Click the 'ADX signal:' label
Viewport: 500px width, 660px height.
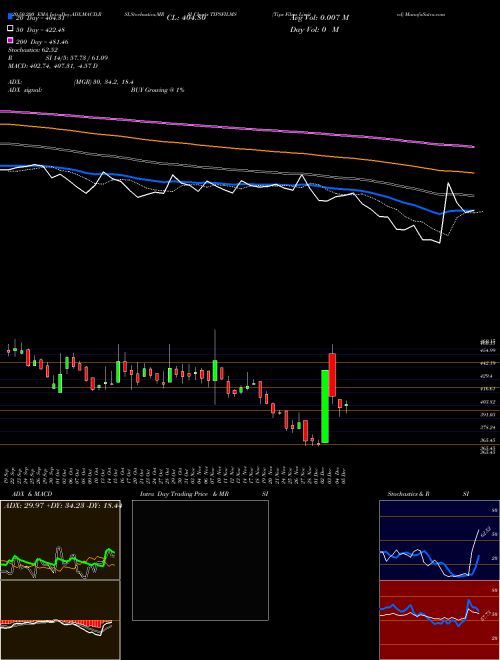(25, 90)
